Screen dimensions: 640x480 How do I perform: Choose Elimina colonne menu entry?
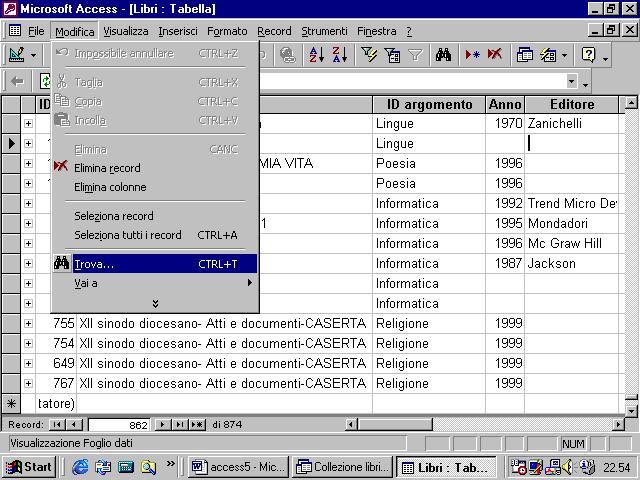155,187
